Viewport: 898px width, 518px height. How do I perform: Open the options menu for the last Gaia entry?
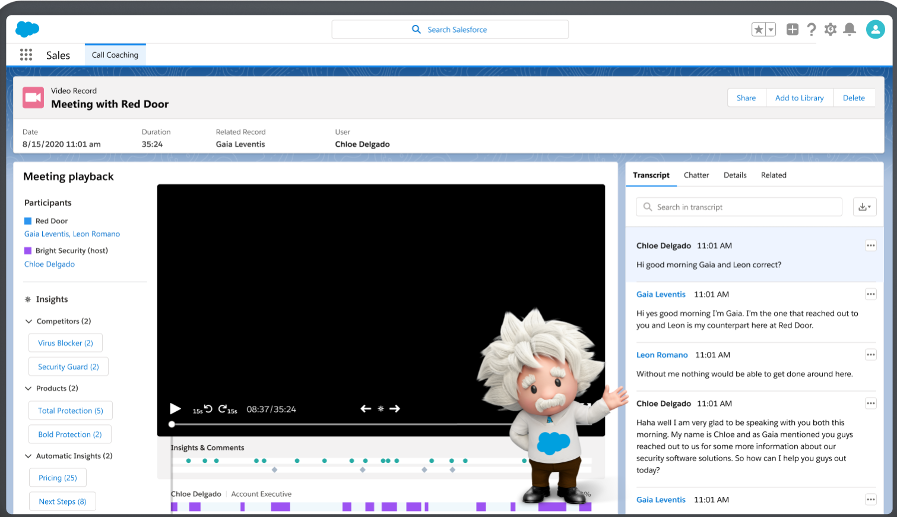[871, 500]
